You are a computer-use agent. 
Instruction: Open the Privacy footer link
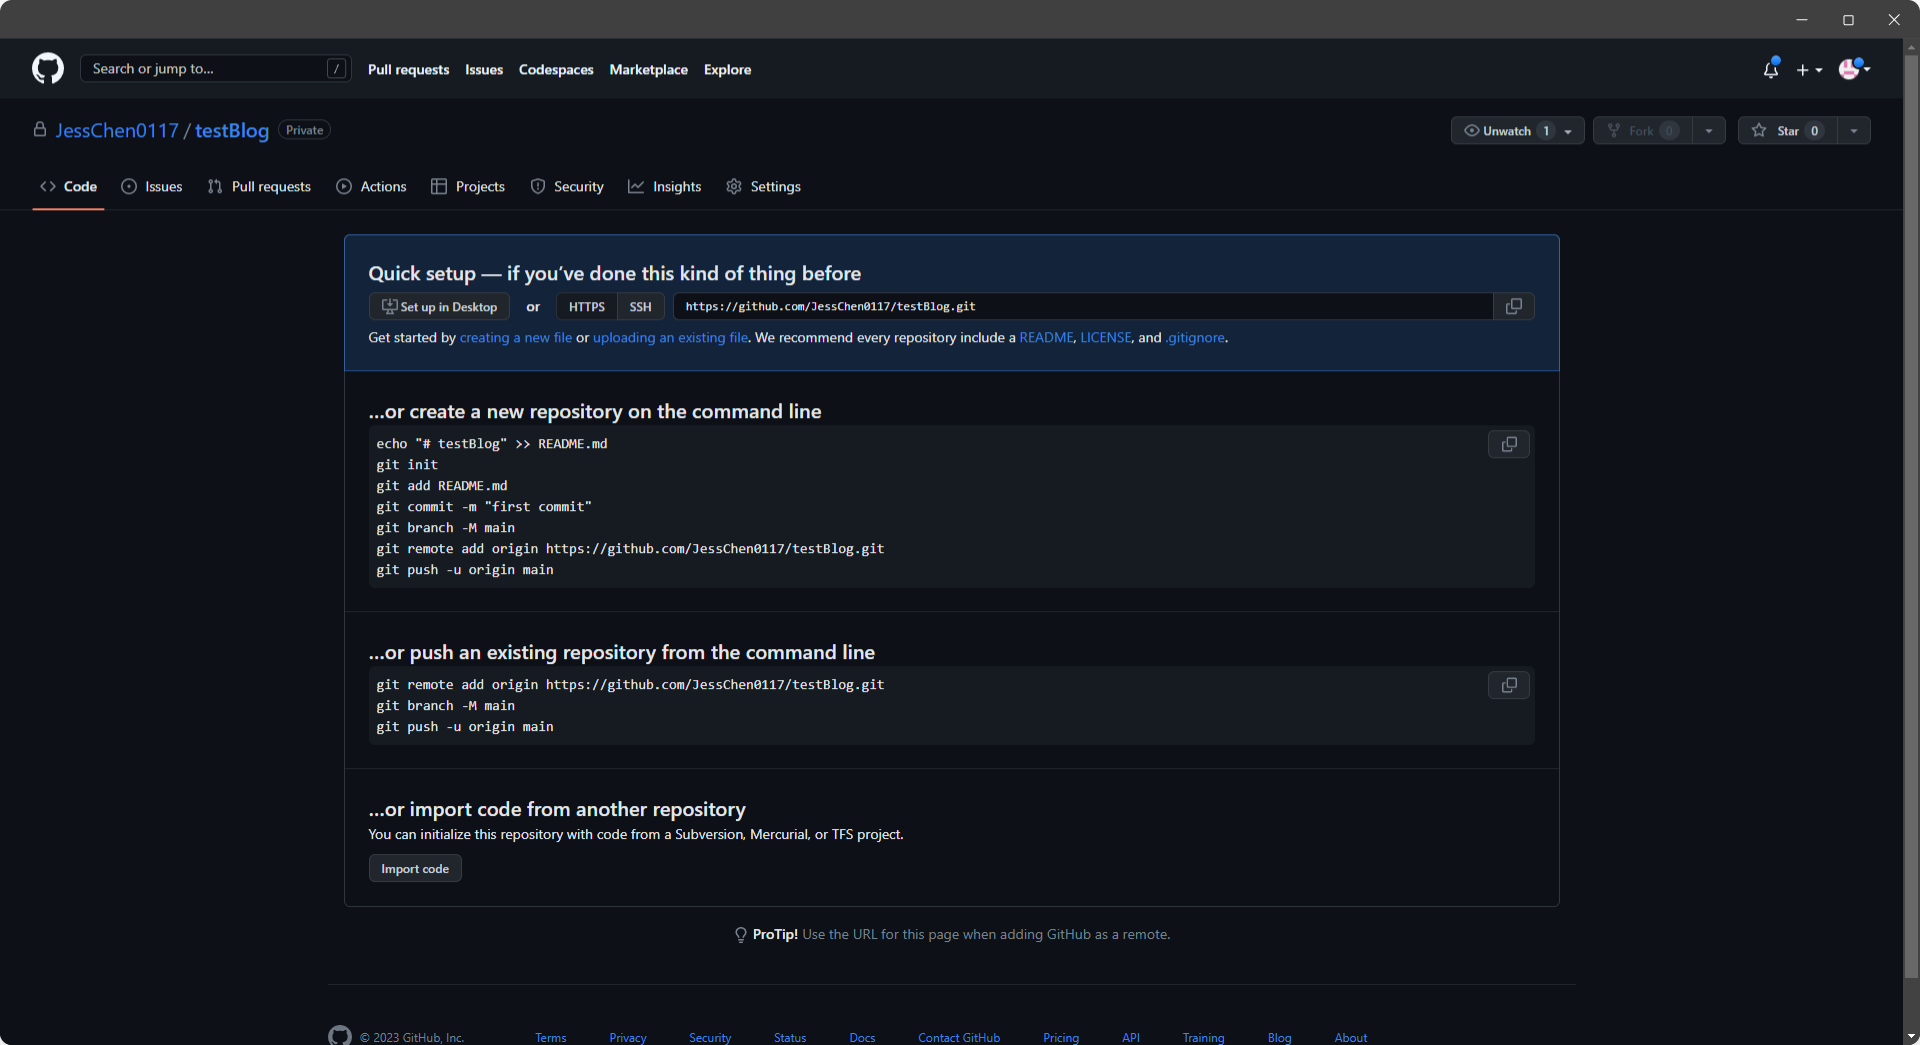[628, 1038]
